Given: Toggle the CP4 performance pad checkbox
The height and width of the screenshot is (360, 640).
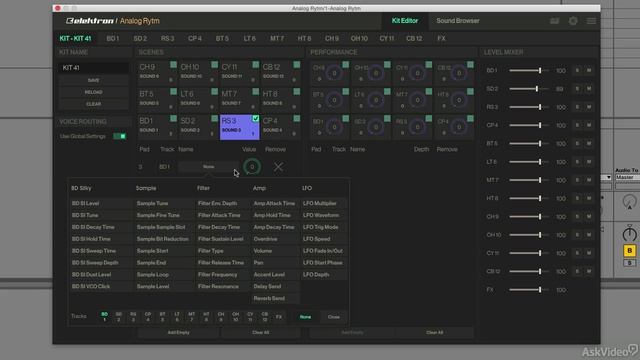Looking at the screenshot, I should [470, 118].
